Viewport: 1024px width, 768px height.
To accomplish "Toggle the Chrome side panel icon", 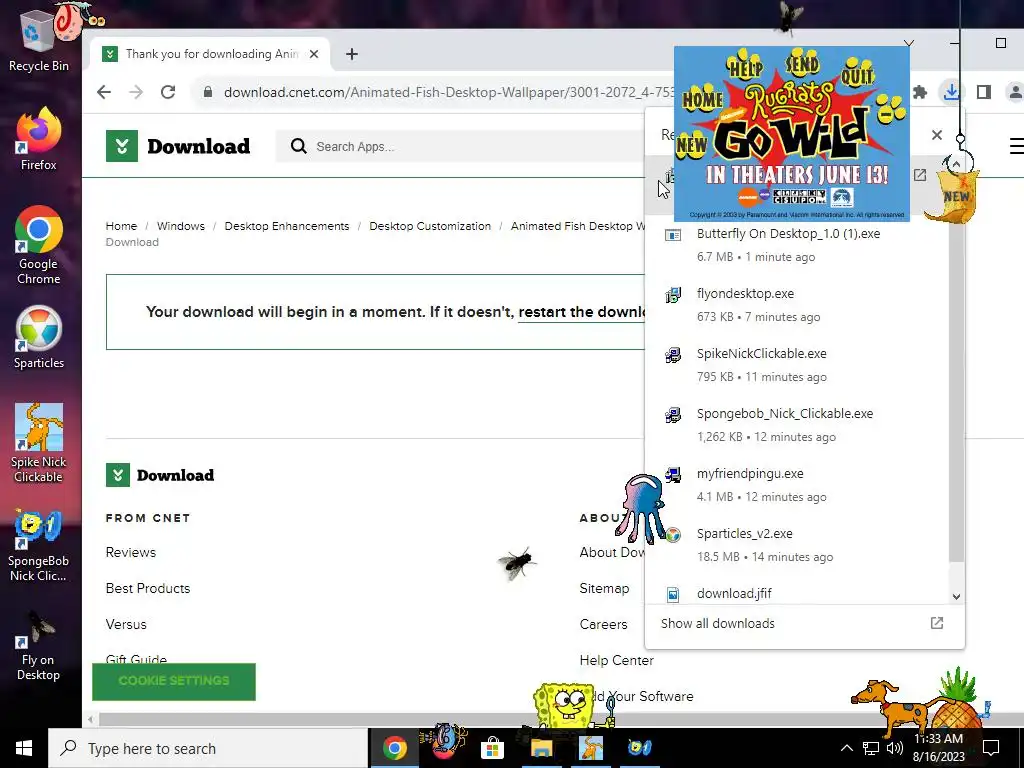I will pos(984,92).
